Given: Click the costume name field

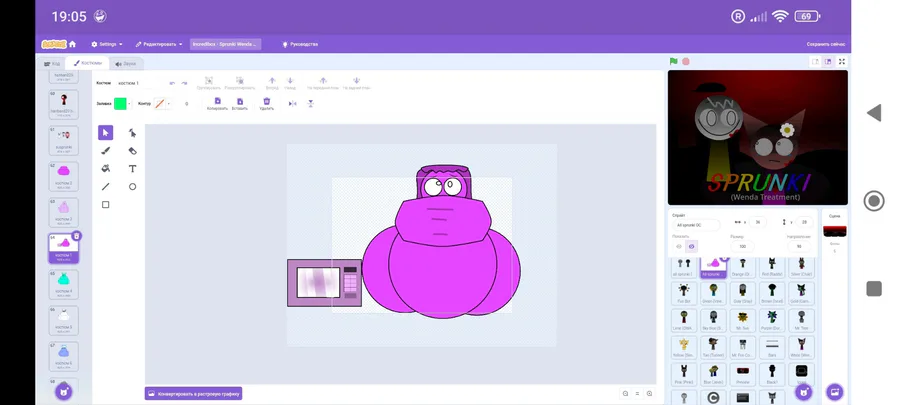Looking at the screenshot, I should 139,83.
